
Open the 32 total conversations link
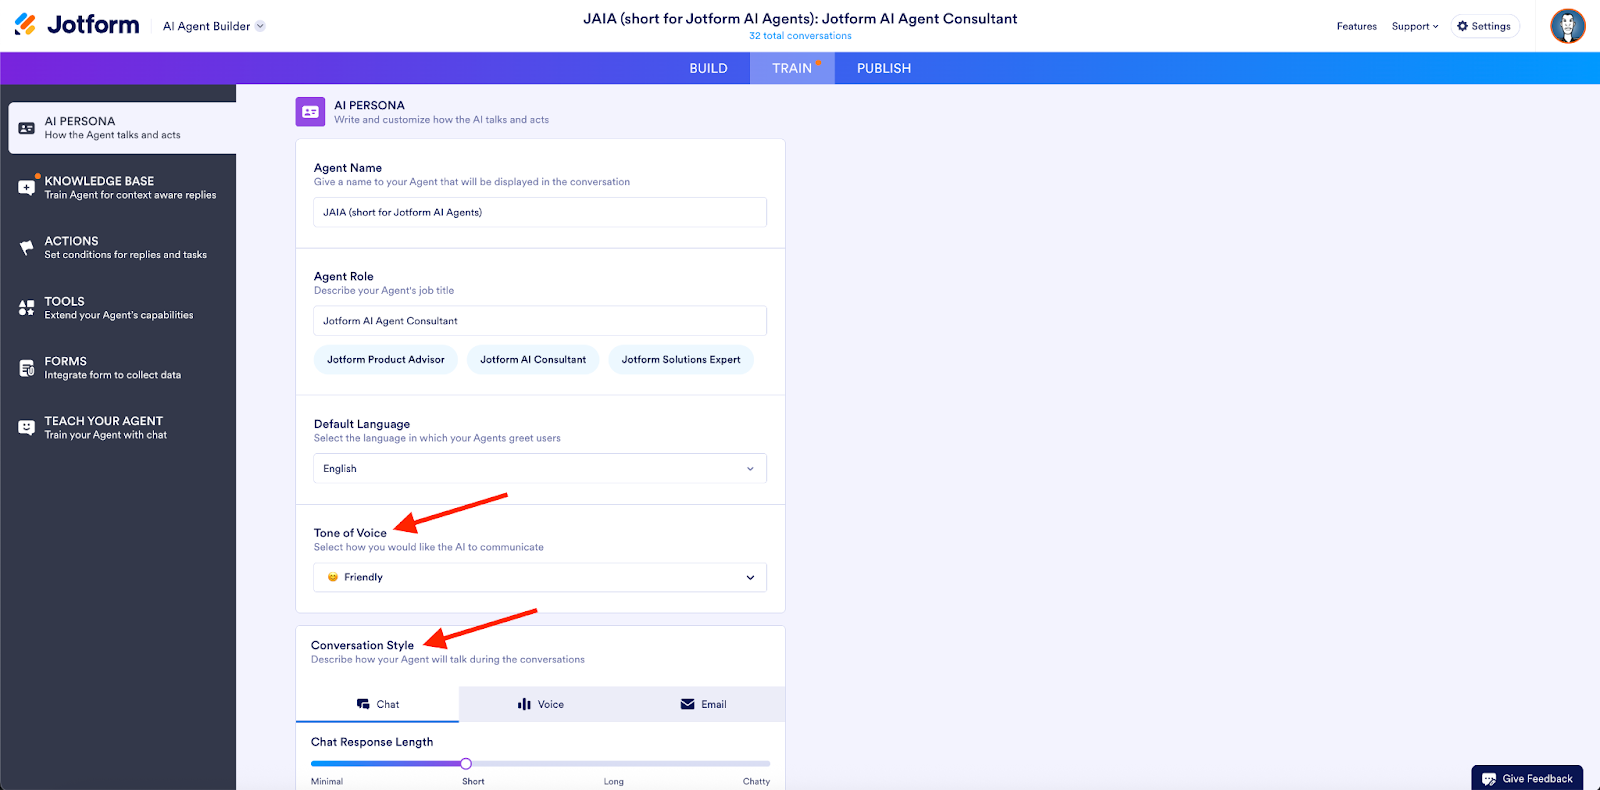pos(800,36)
